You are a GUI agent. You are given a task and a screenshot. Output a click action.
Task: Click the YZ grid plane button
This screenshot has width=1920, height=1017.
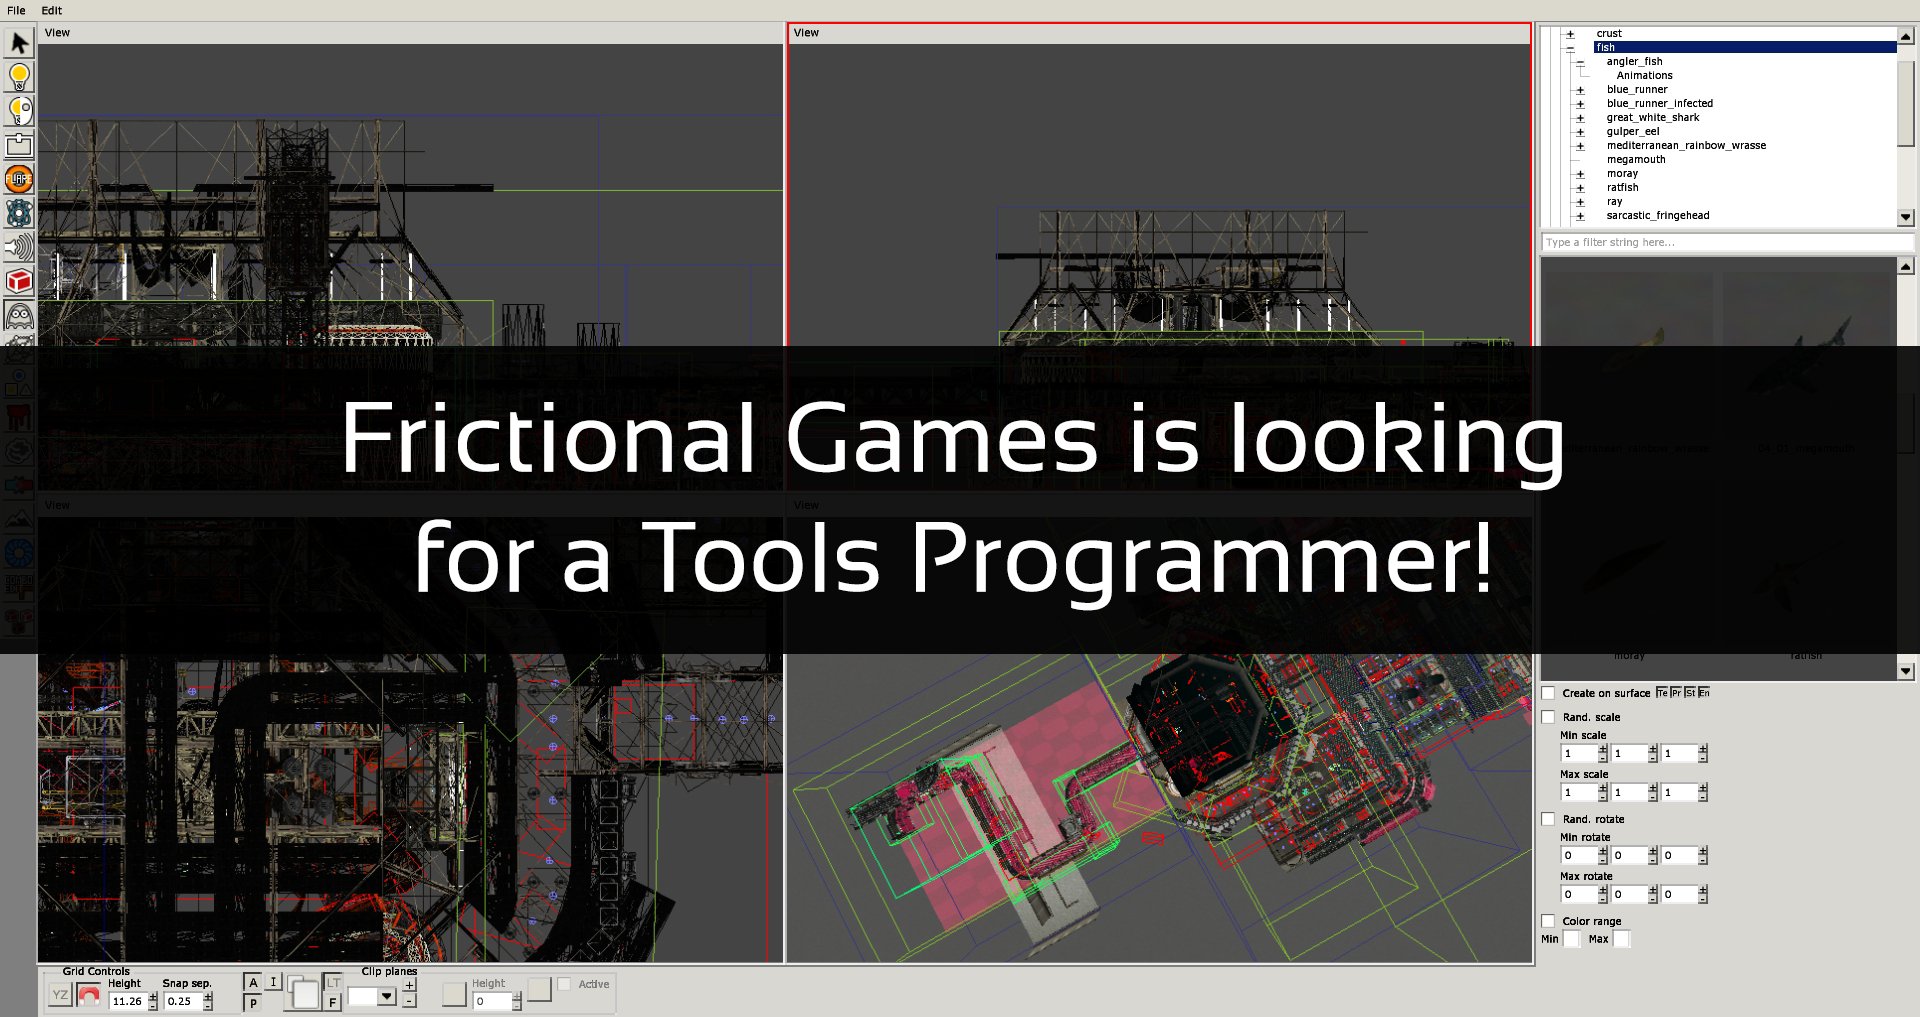point(60,995)
